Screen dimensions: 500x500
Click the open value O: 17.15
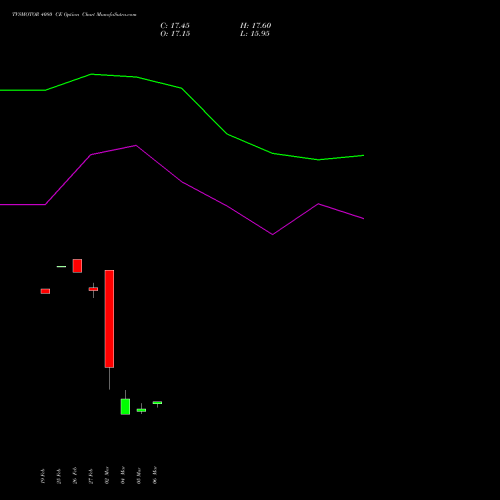coord(175,34)
